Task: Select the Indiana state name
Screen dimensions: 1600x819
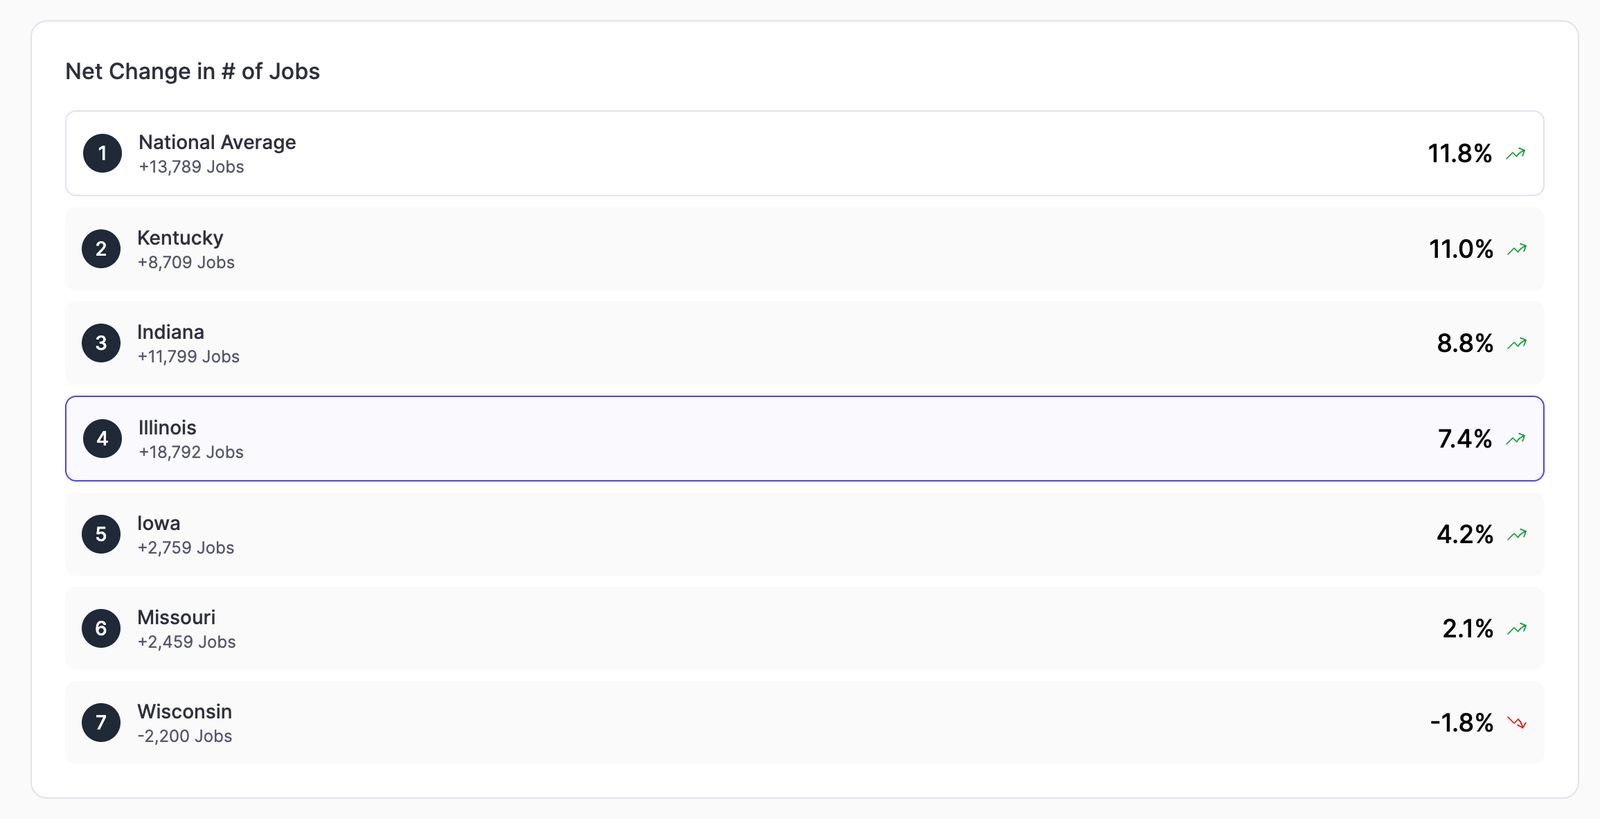Action: coord(171,332)
